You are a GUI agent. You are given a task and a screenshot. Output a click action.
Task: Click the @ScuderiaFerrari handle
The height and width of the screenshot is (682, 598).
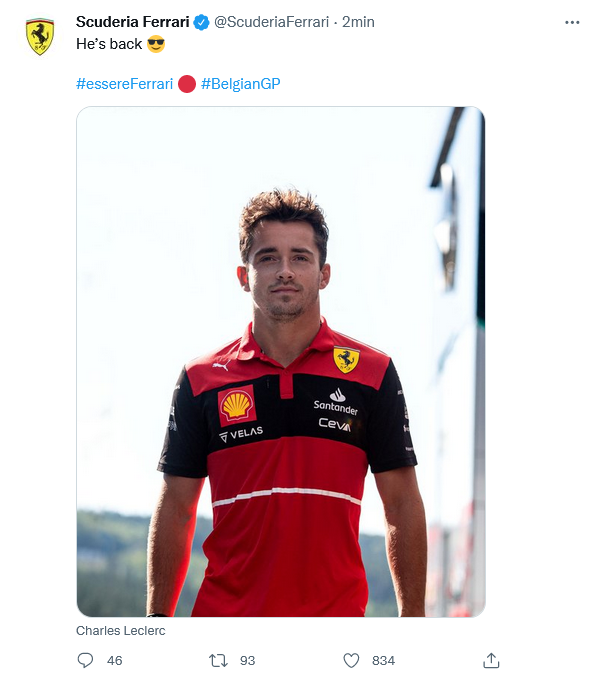coord(271,22)
